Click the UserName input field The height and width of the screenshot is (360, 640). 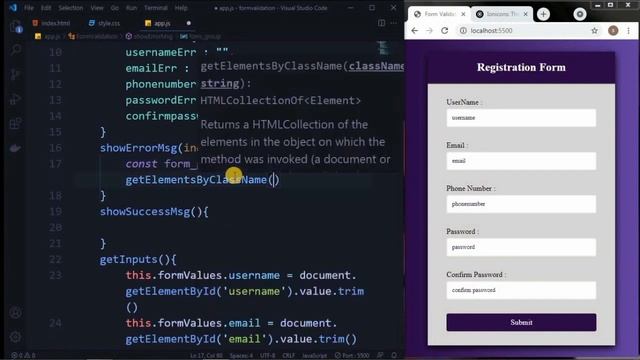tap(521, 118)
